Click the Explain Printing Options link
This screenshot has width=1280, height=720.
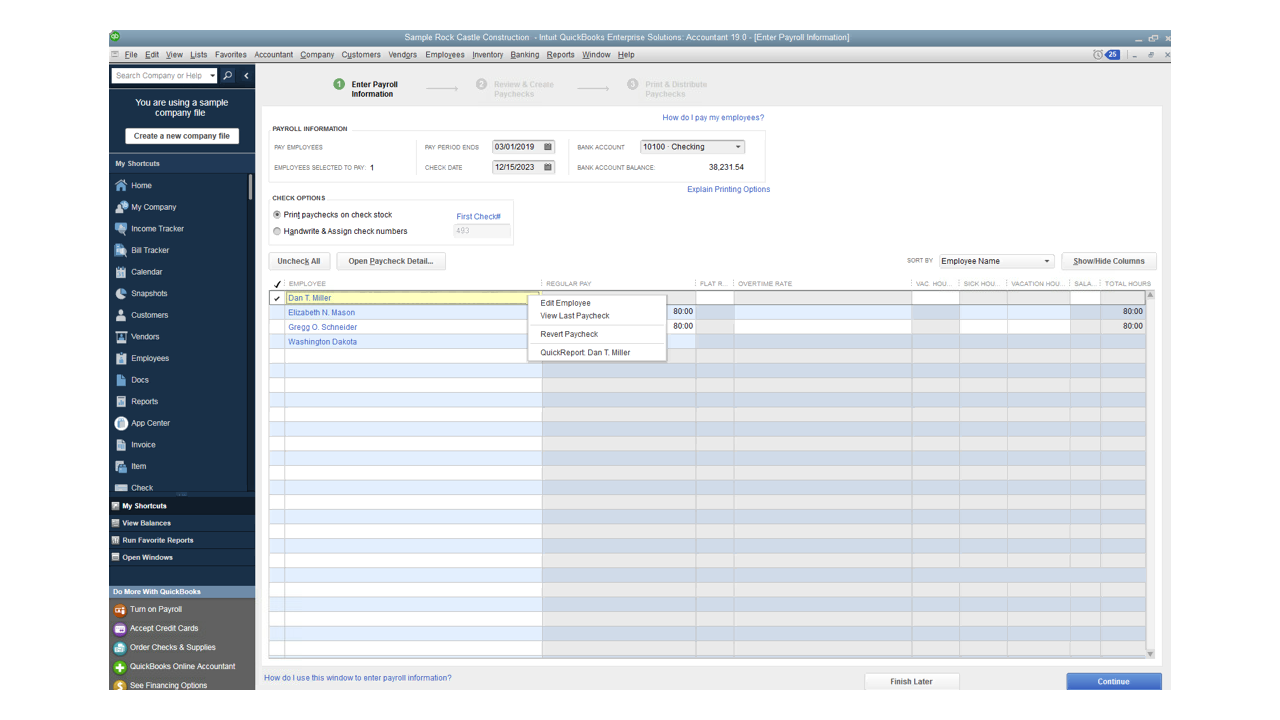coord(728,189)
